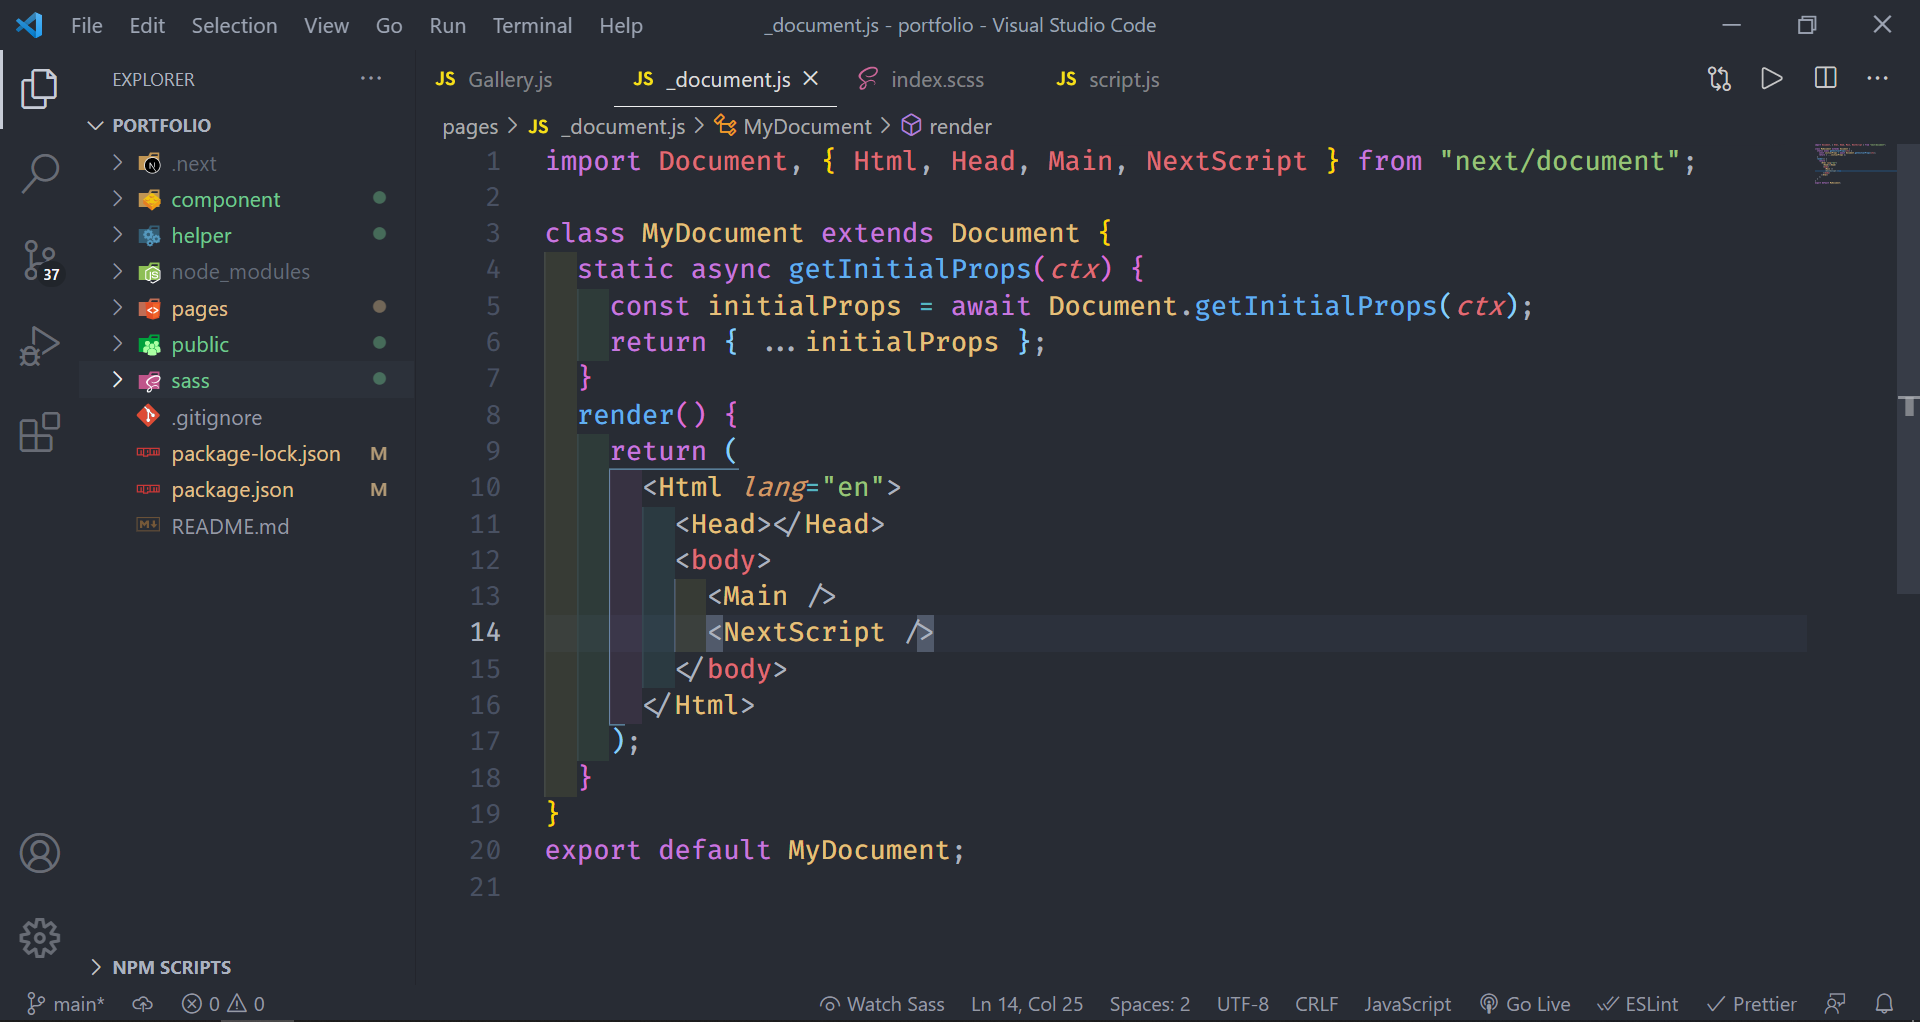Image resolution: width=1920 pixels, height=1022 pixels.
Task: Click the editor vertical scrollbar
Action: pos(1908,370)
